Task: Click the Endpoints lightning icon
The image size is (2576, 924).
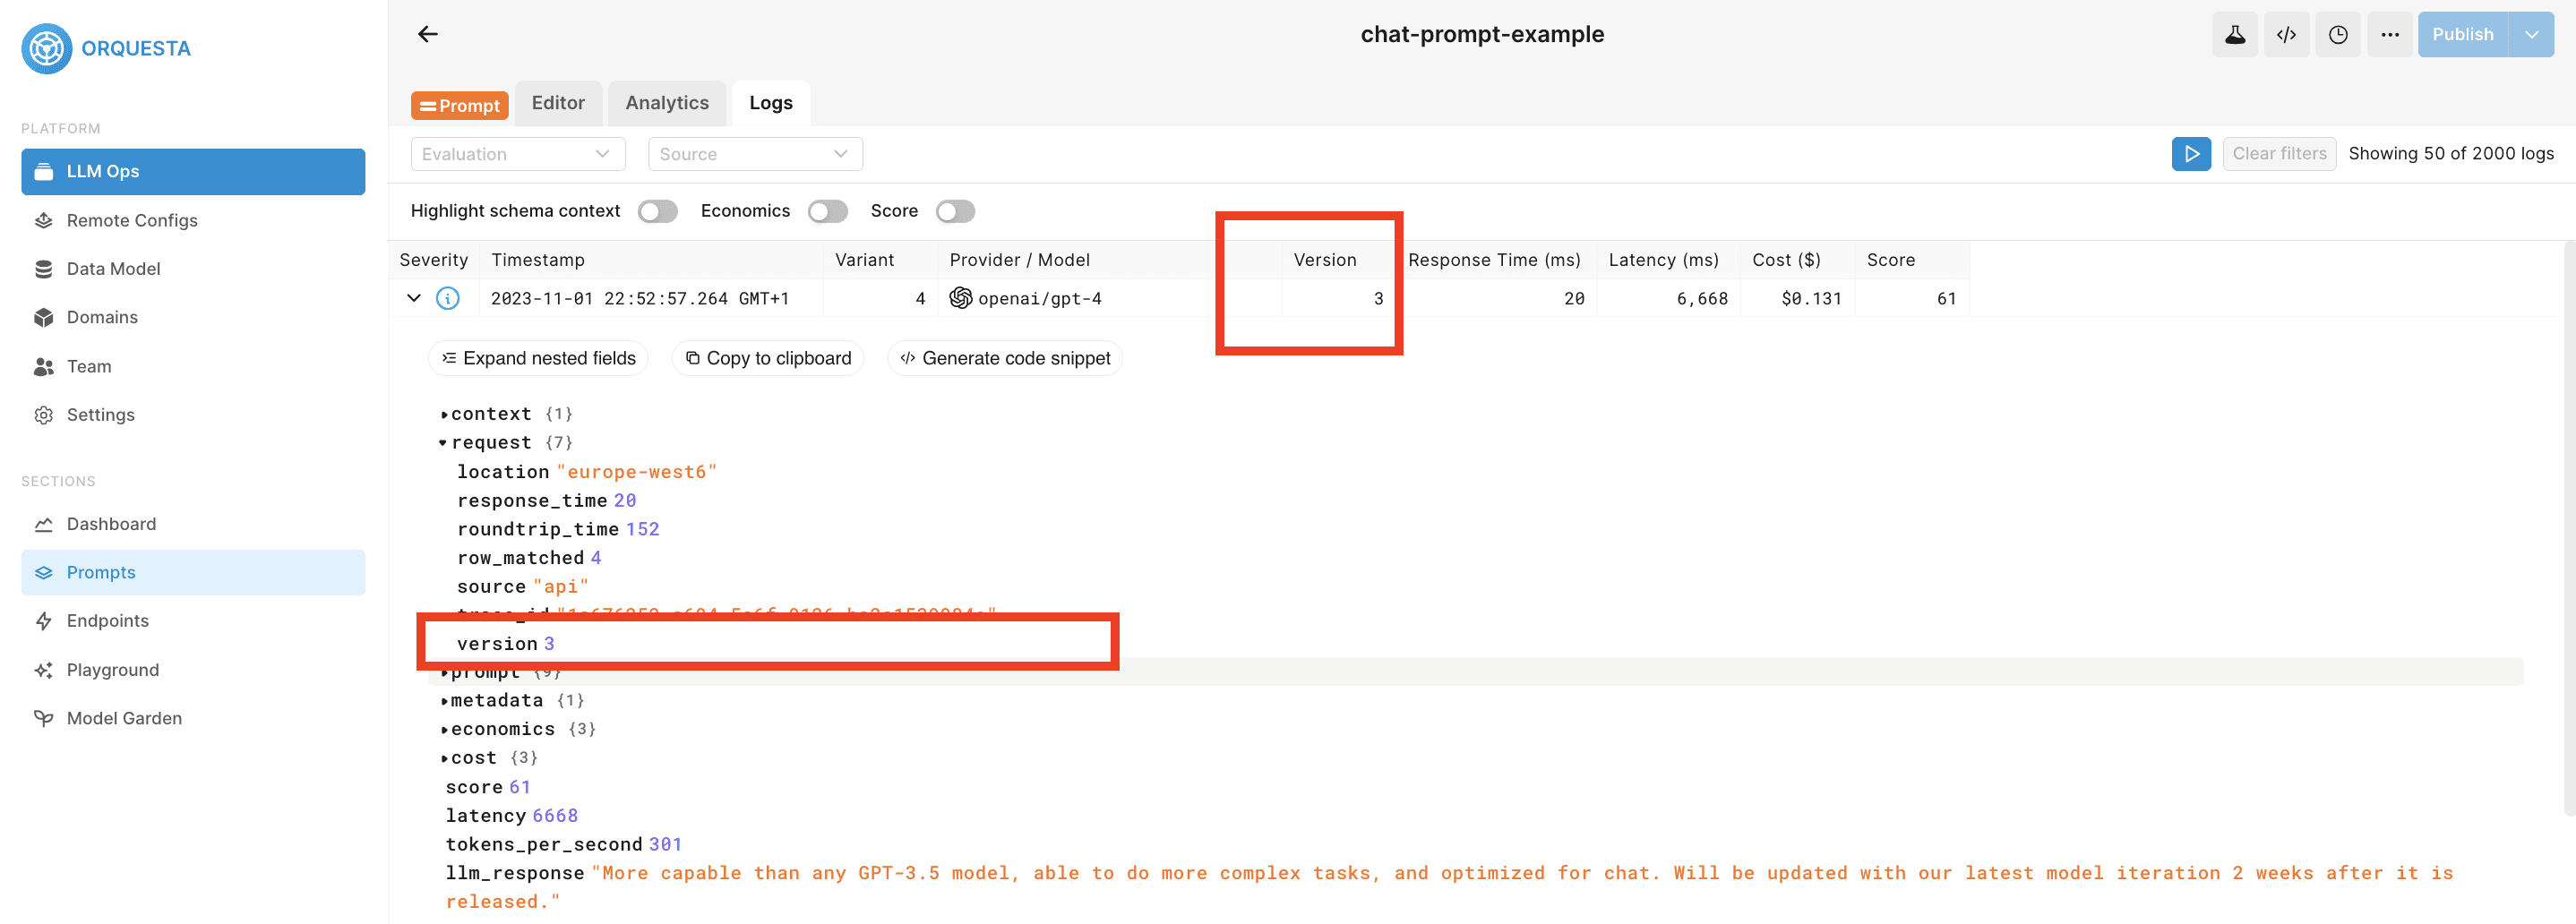Action: 43,621
